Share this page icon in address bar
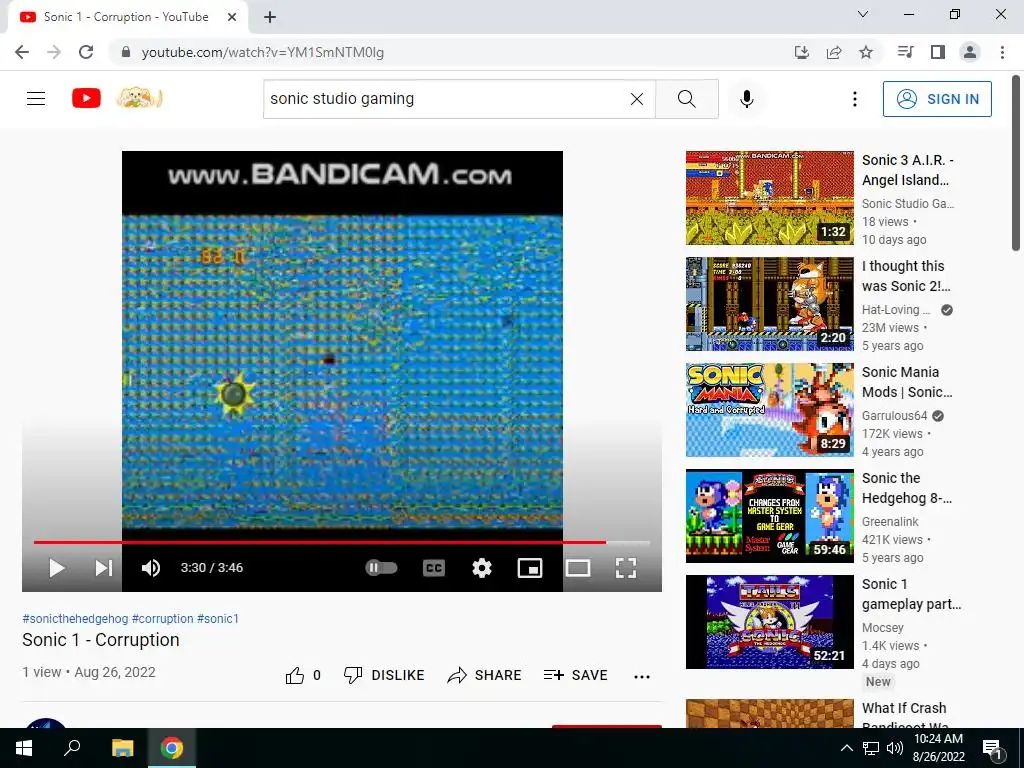Image resolution: width=1024 pixels, height=768 pixels. [834, 52]
